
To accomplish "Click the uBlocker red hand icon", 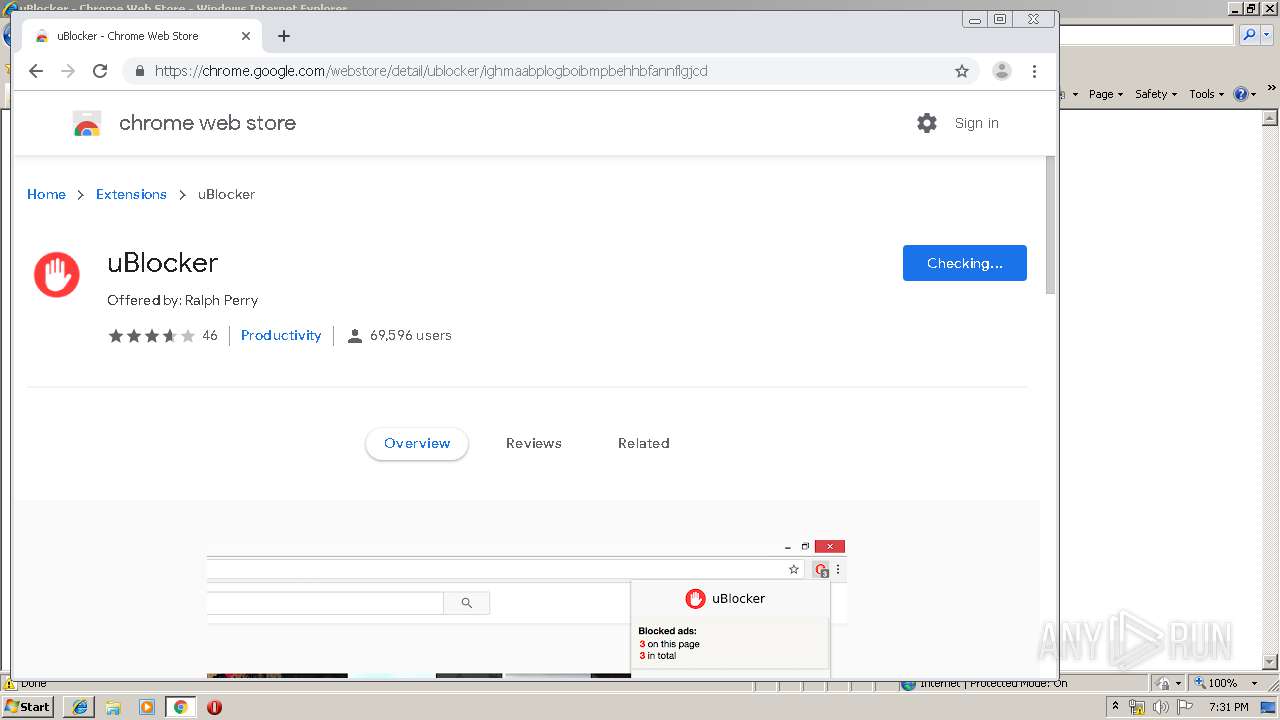I will pyautogui.click(x=57, y=275).
